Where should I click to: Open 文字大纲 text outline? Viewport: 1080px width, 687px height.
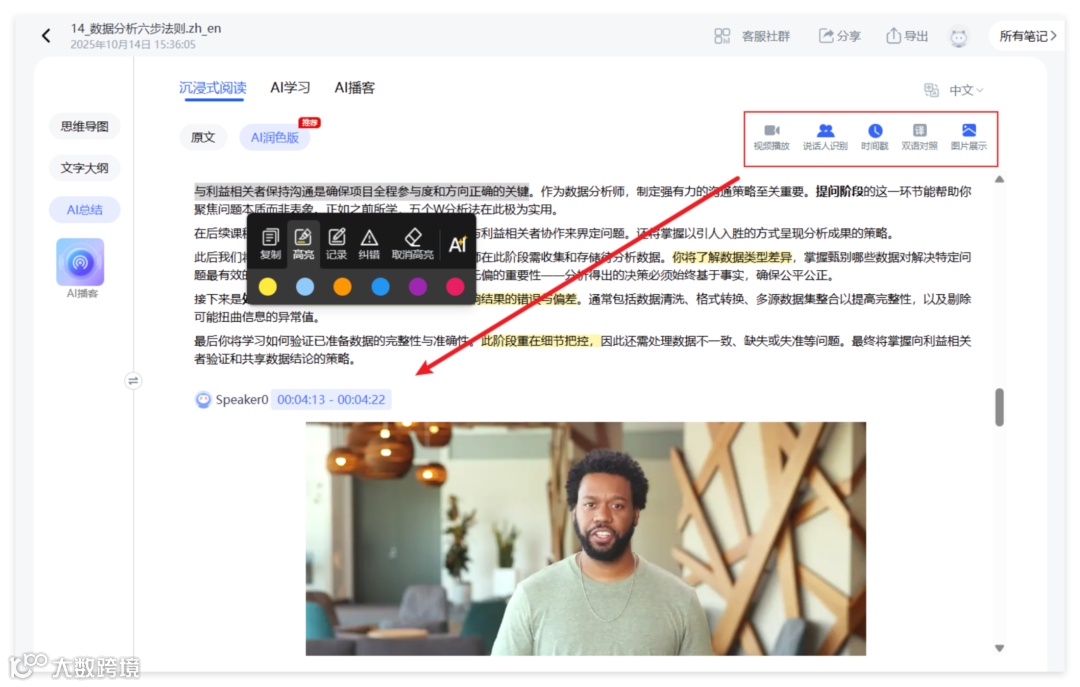coord(85,167)
